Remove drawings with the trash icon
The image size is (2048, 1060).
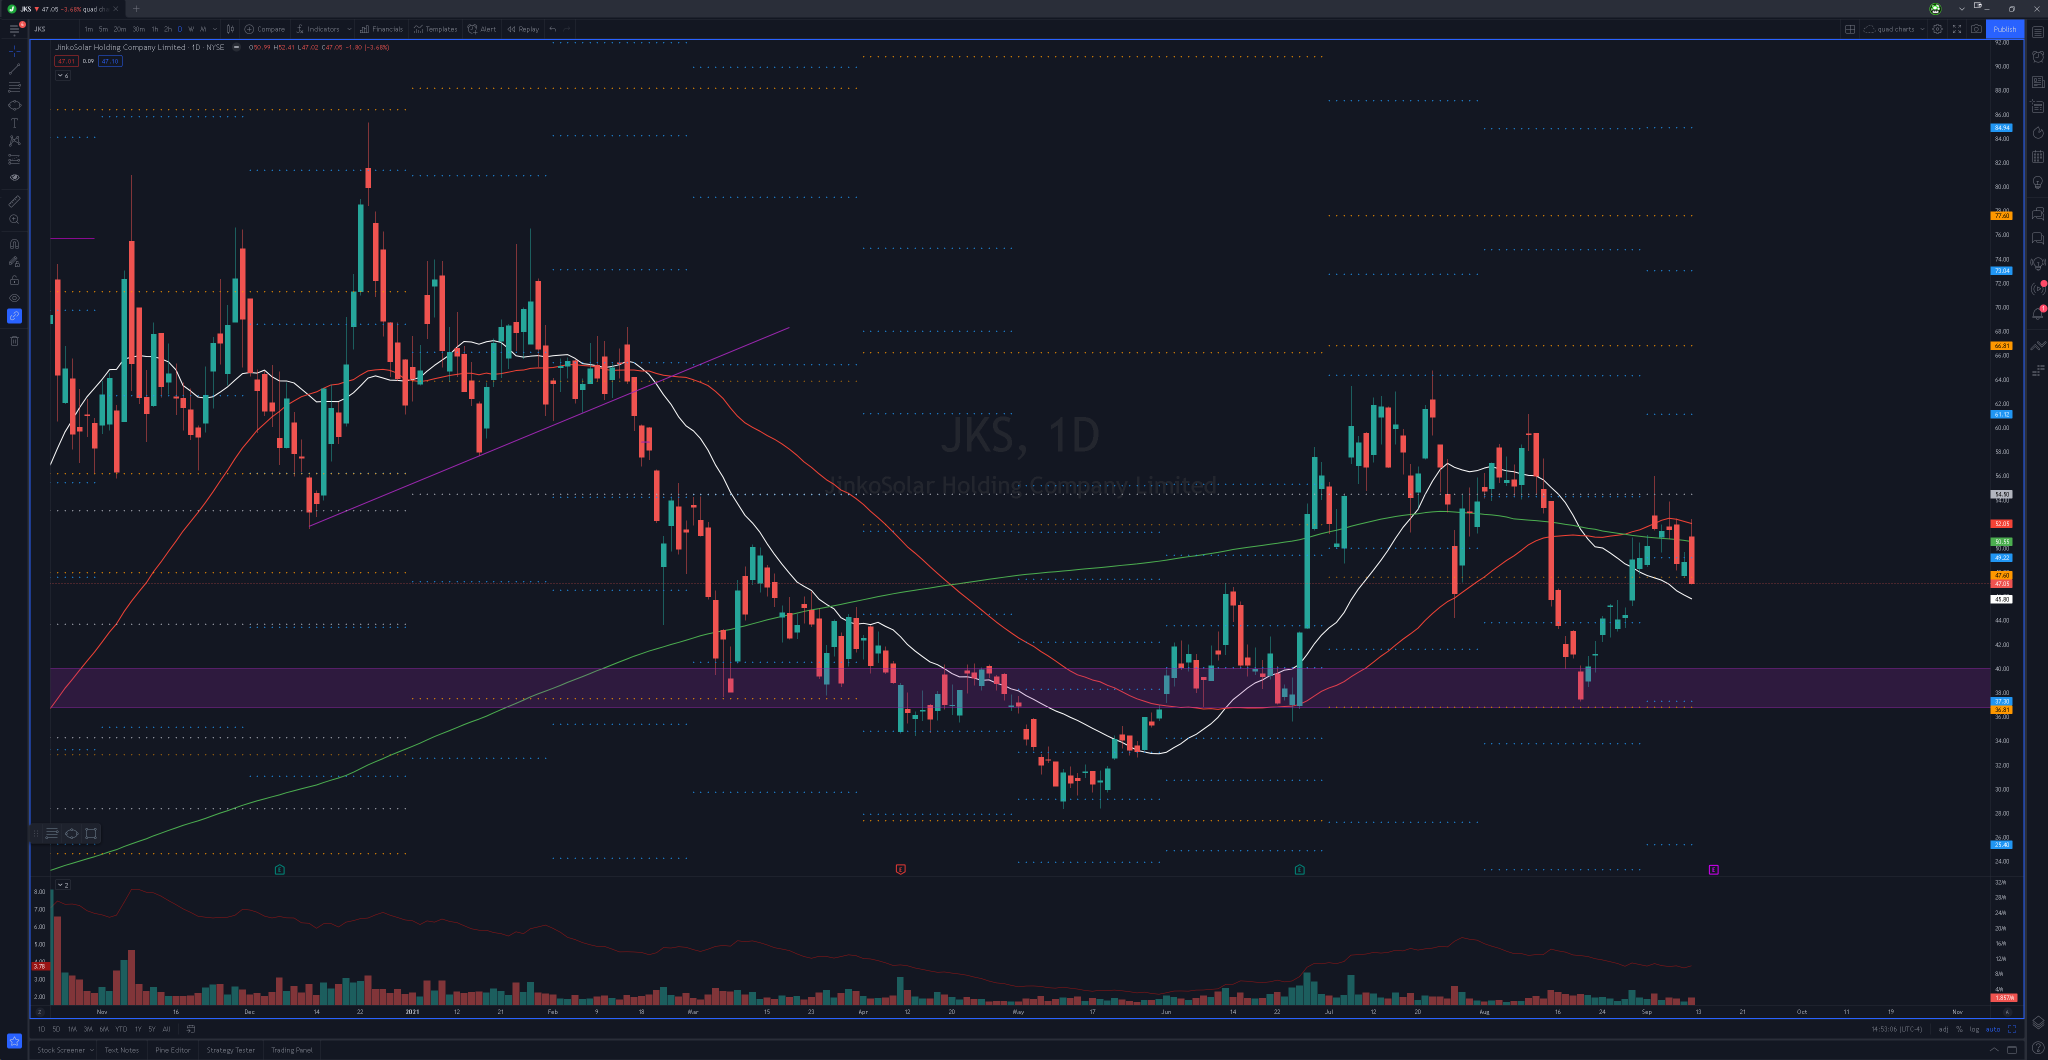tap(14, 341)
